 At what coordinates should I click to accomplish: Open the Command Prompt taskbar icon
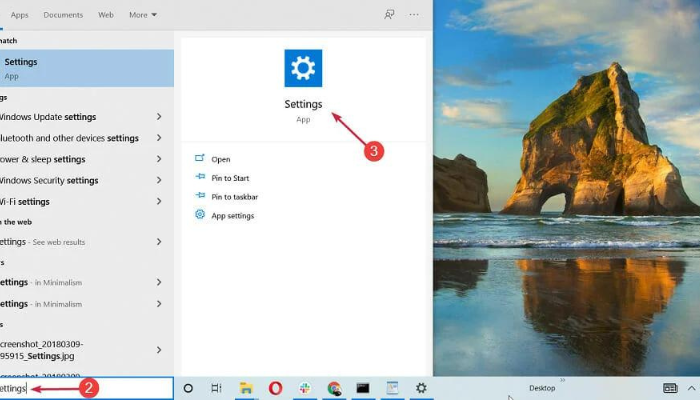point(362,388)
